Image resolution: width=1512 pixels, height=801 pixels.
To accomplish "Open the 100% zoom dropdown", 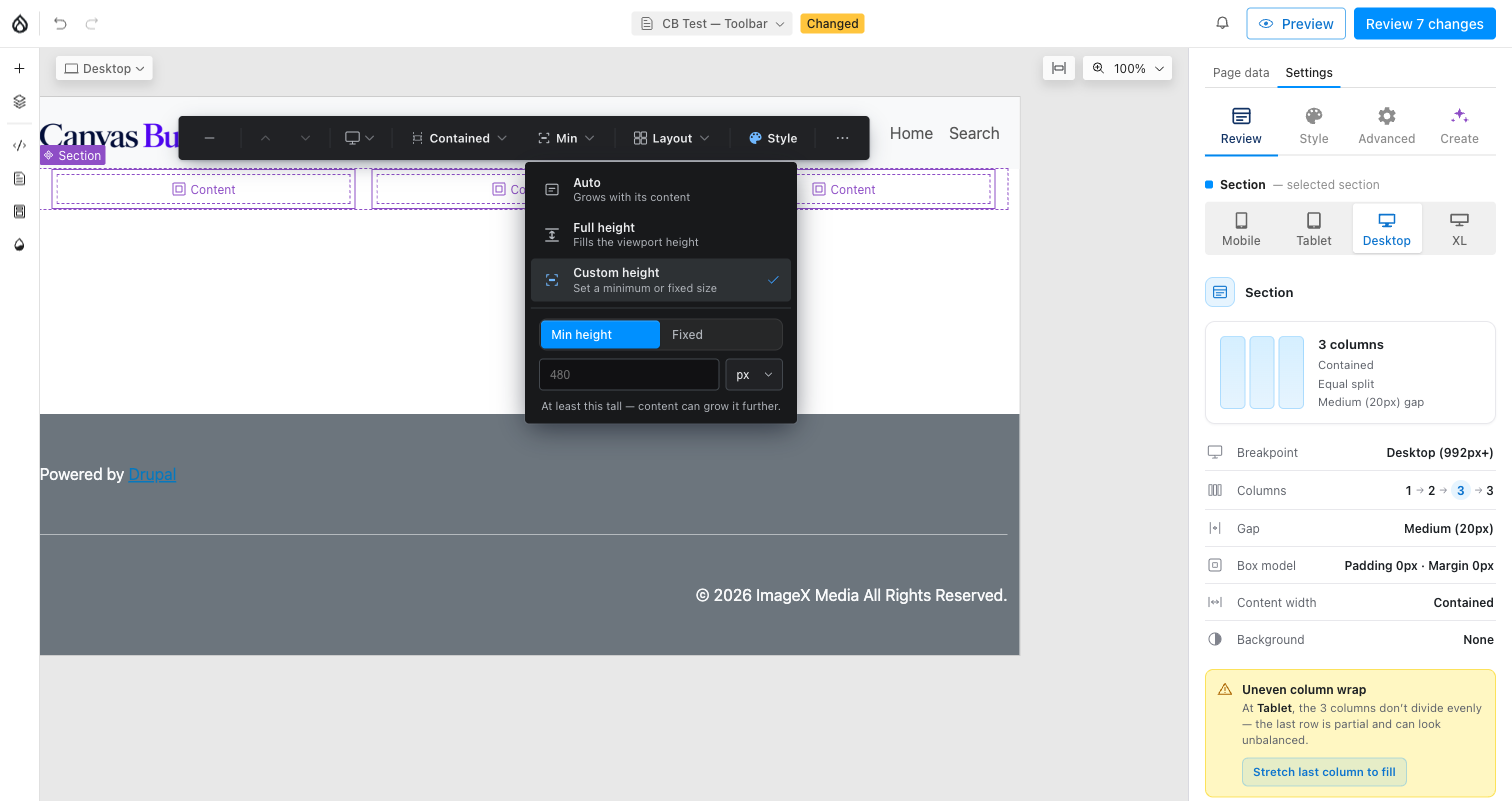I will (x=1128, y=68).
